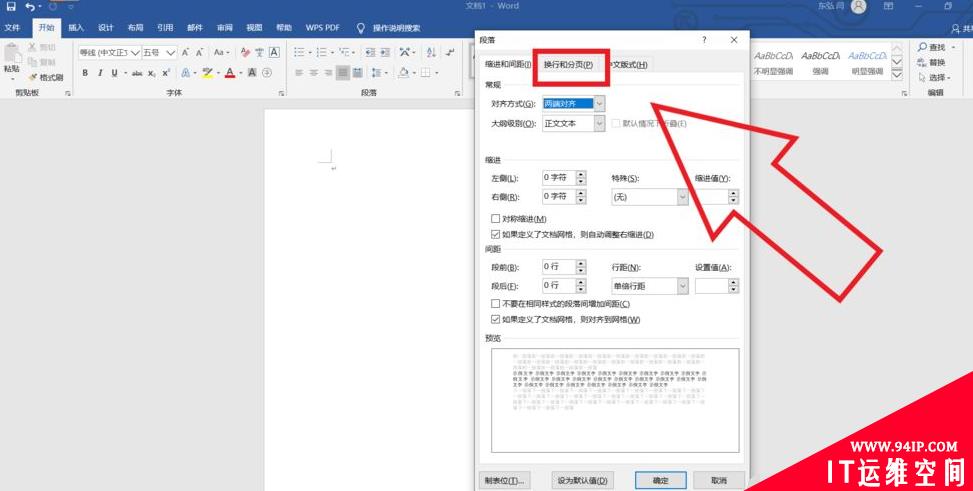
Task: Open the font size (五号) dropdown
Action: [171, 53]
